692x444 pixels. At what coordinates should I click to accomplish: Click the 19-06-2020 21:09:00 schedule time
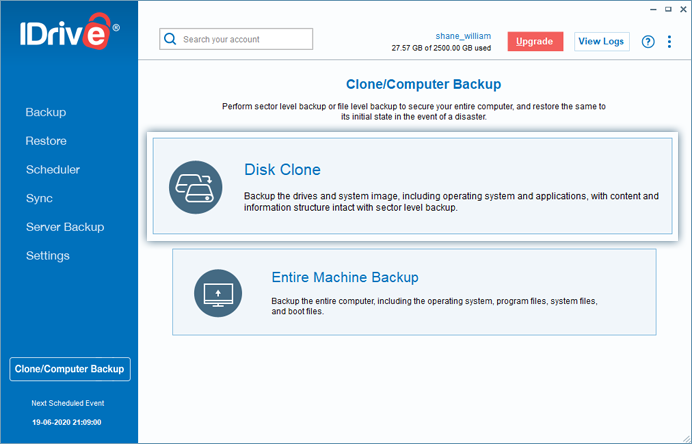coord(67,422)
